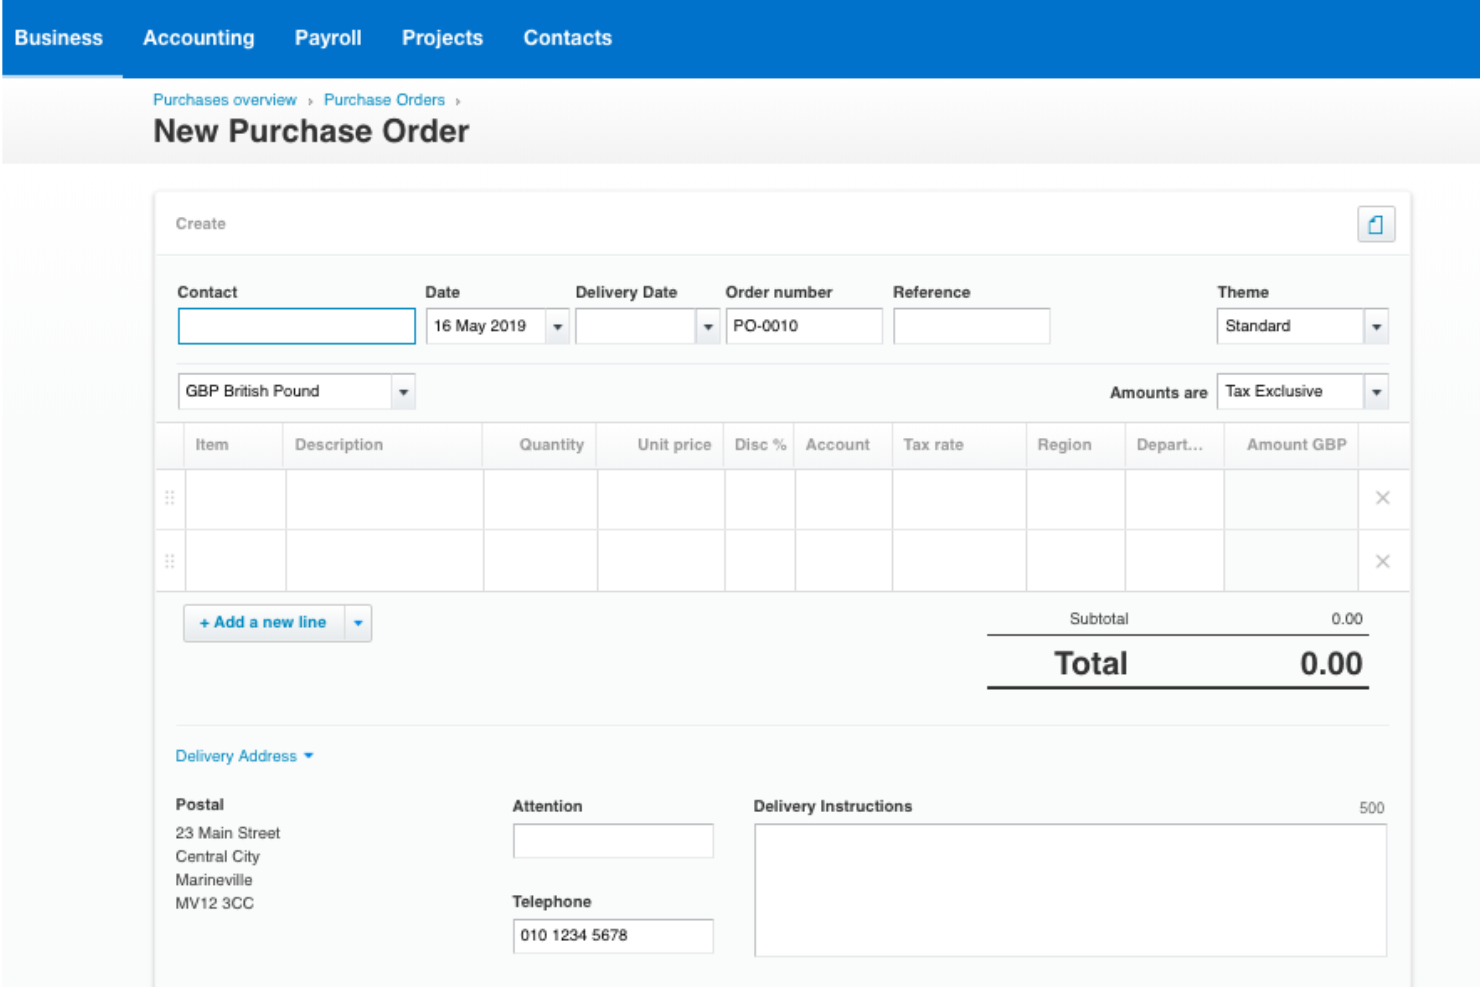The width and height of the screenshot is (1480, 987).
Task: Click the first row Account cell
Action: 844,499
